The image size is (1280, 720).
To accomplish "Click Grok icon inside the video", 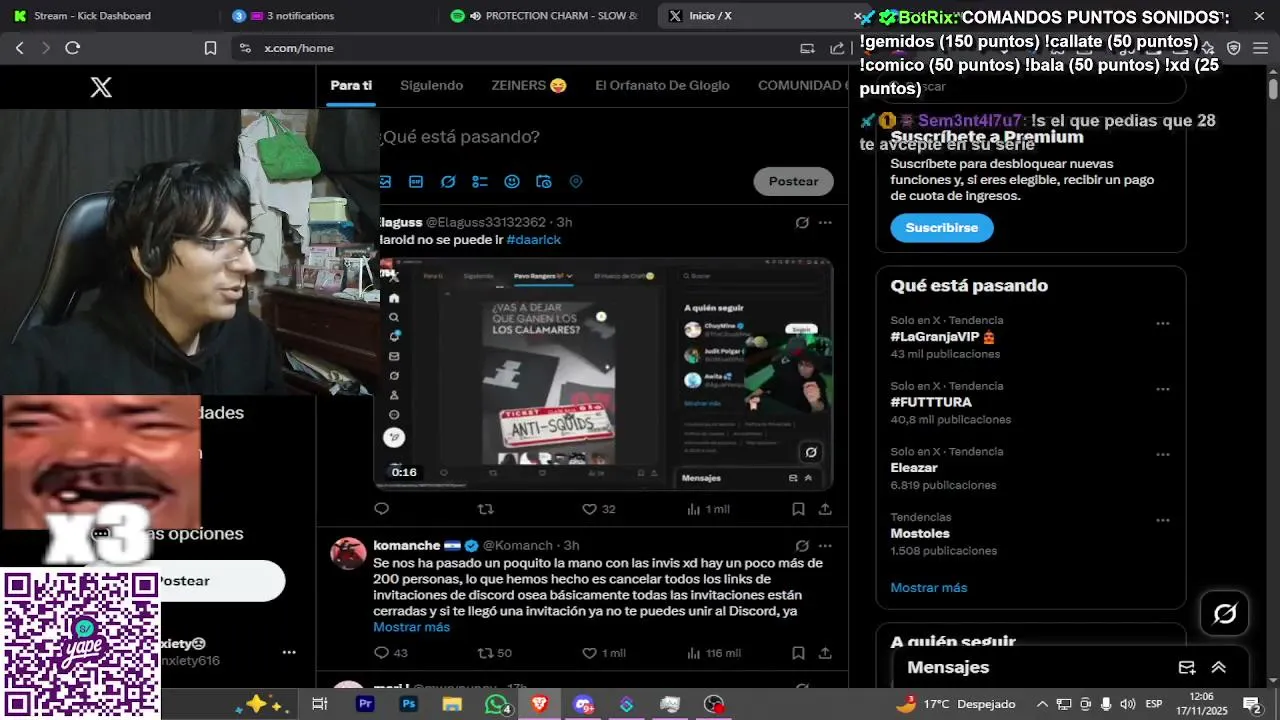I will click(x=811, y=452).
